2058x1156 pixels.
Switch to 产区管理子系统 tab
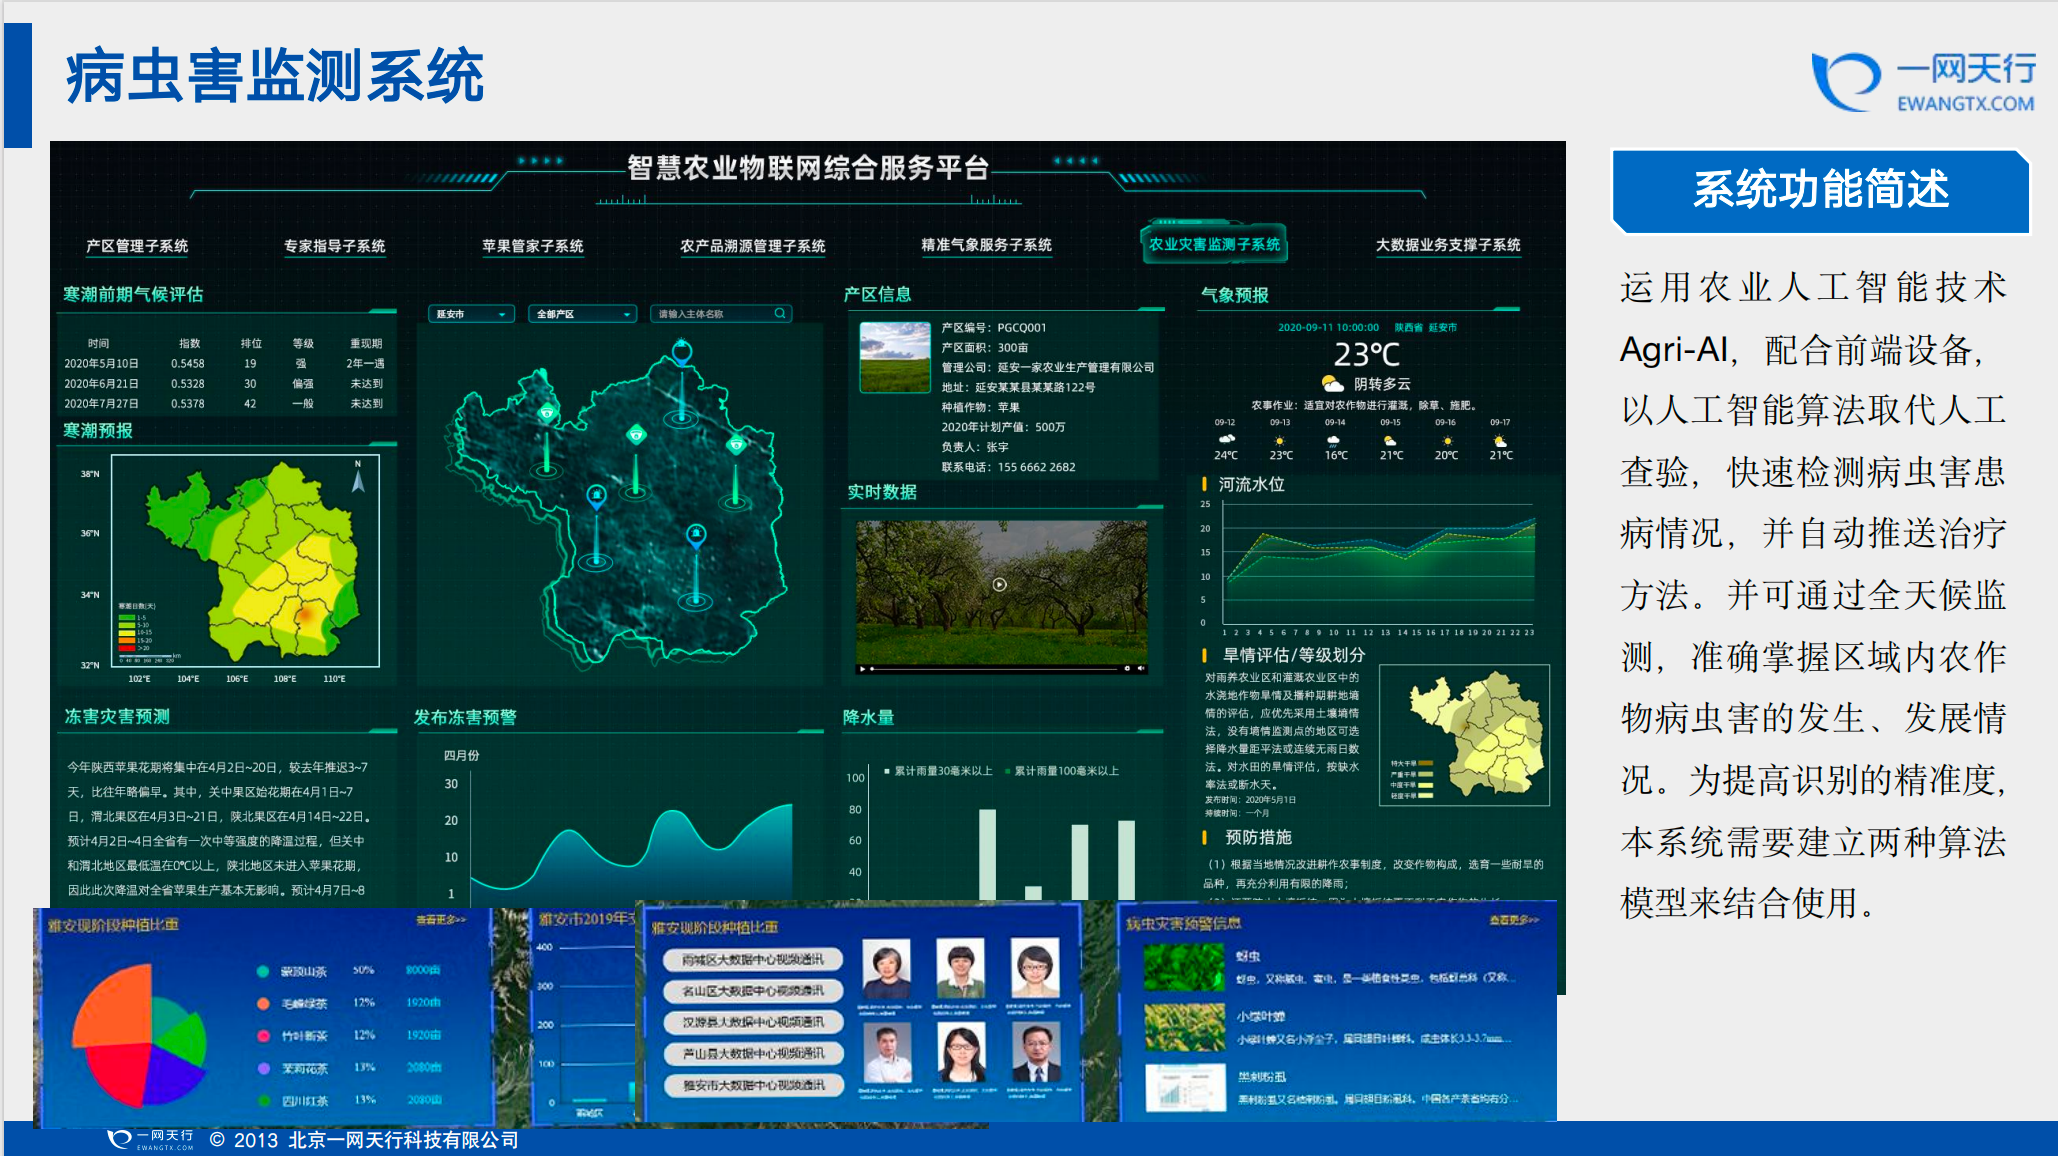pyautogui.click(x=137, y=246)
